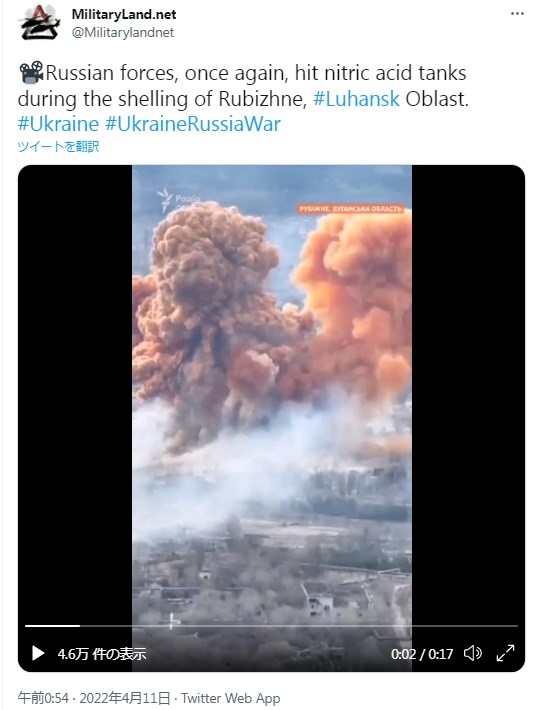Open MilitaryLand.net display name

coord(124,14)
